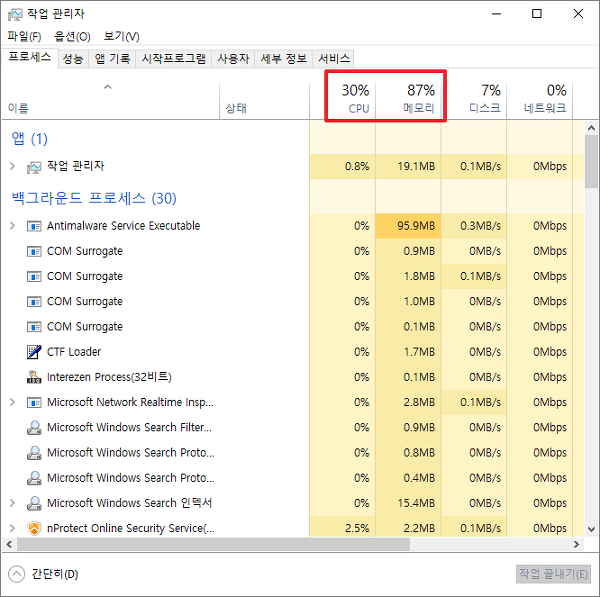Screen dimensions: 600x597
Task: Sort by the 네트워크 column header
Action: pyautogui.click(x=540, y=100)
